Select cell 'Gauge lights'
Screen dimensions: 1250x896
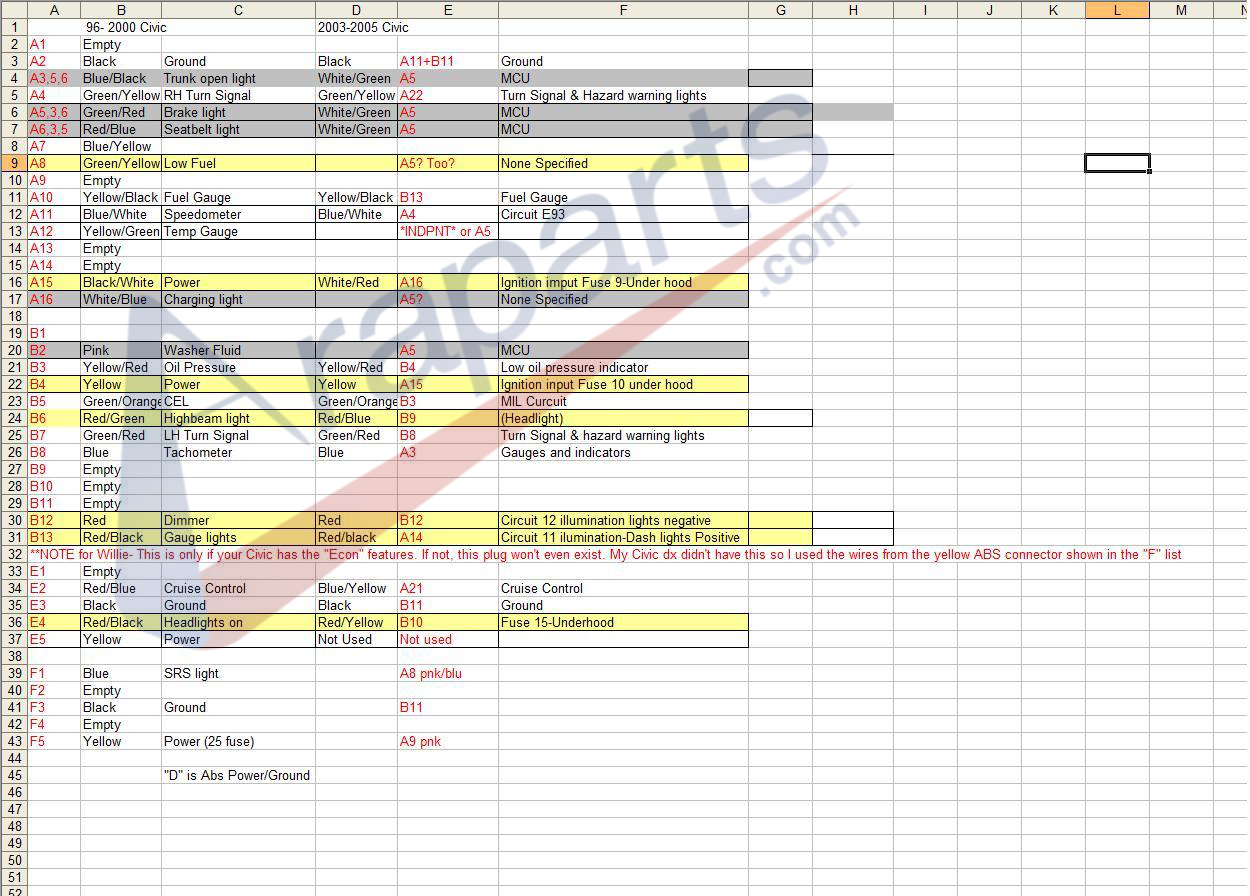click(238, 537)
